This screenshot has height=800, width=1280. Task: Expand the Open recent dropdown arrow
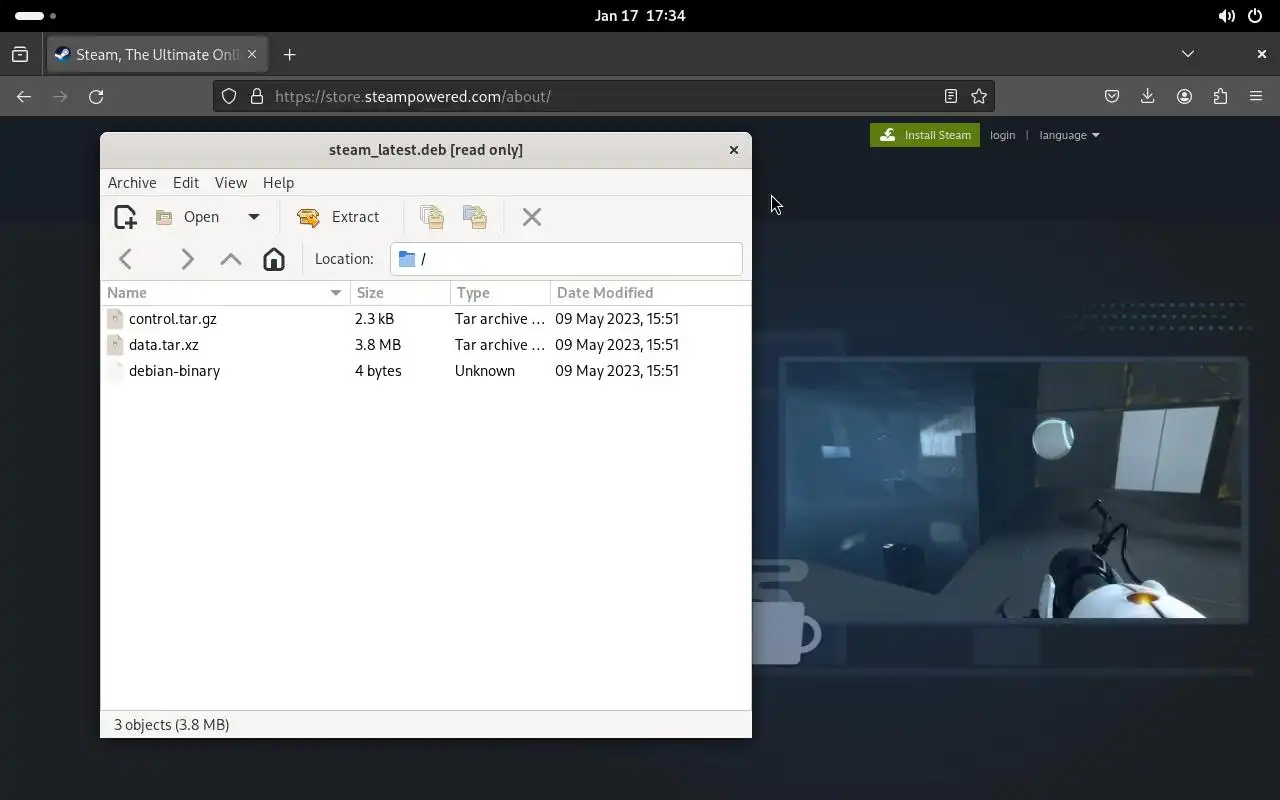click(x=254, y=217)
